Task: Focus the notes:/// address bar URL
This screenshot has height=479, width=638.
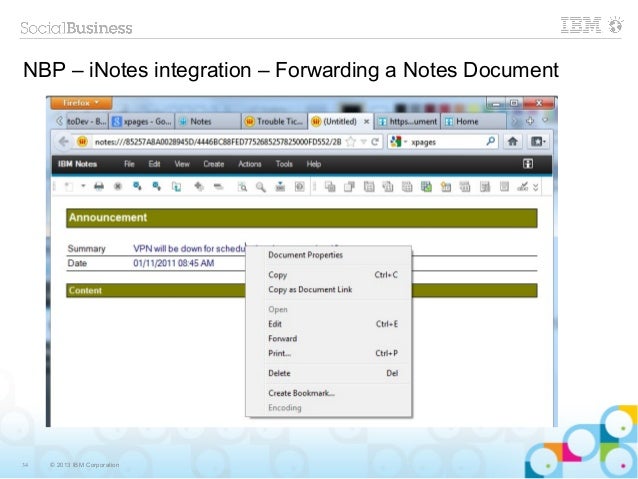Action: click(x=218, y=142)
